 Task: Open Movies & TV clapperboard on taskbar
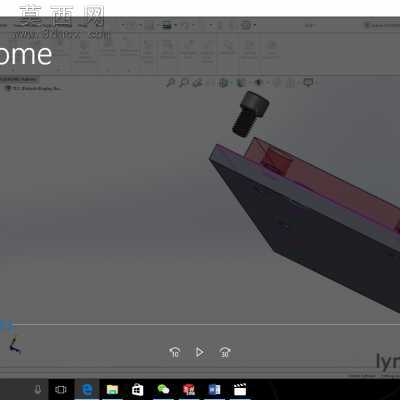[240, 389]
